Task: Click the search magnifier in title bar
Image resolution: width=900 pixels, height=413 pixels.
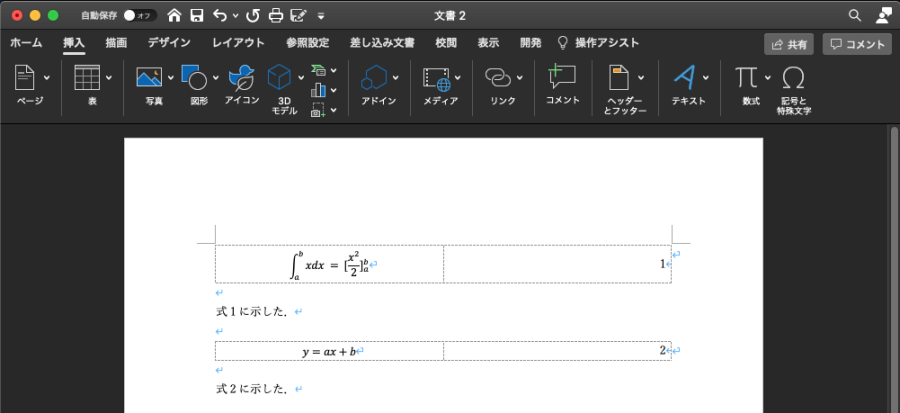Action: [854, 15]
